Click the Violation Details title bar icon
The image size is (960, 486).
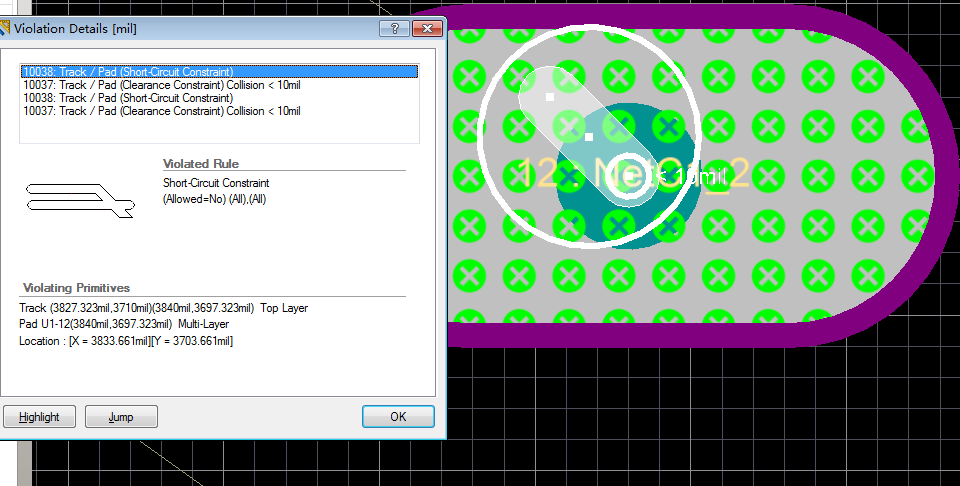pos(5,28)
